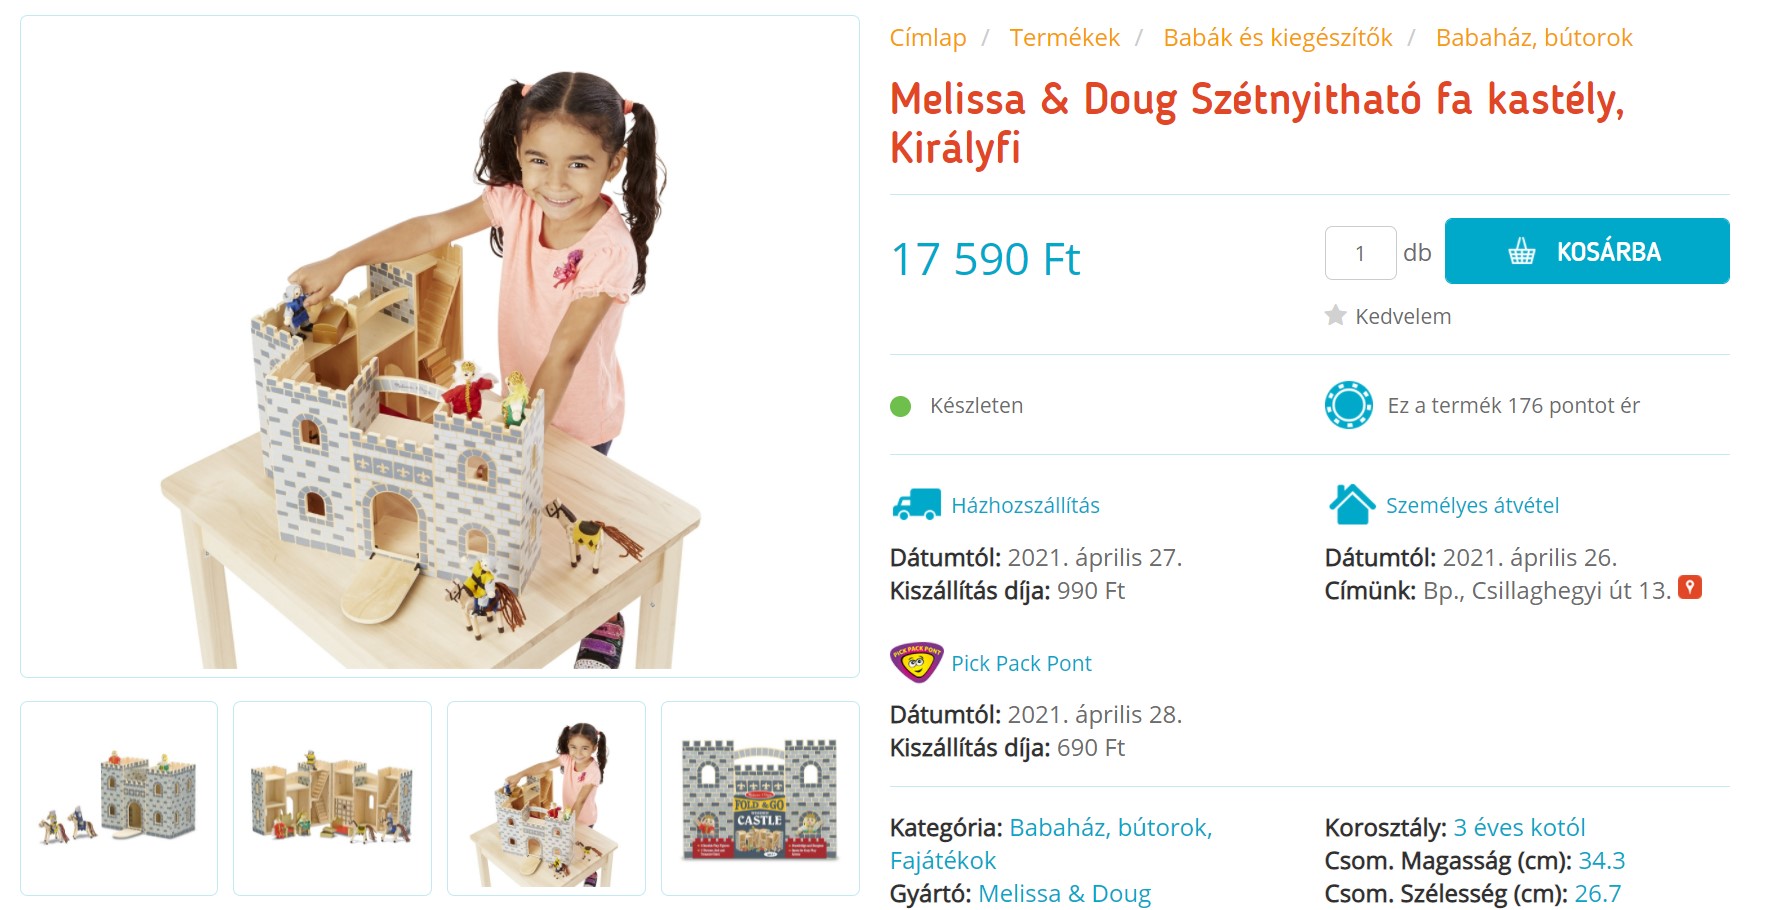
Task: Click the star icon beside Kedvelem
Action: 1335,316
